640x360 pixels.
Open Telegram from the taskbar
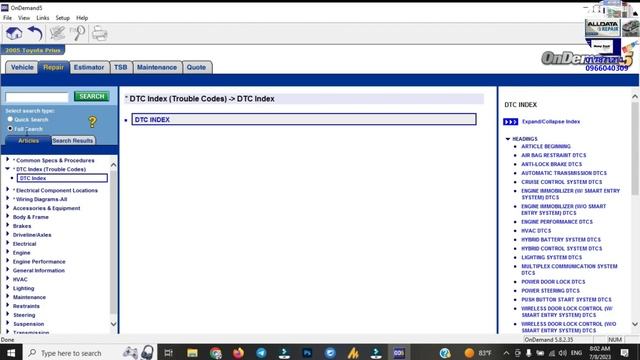click(261, 353)
